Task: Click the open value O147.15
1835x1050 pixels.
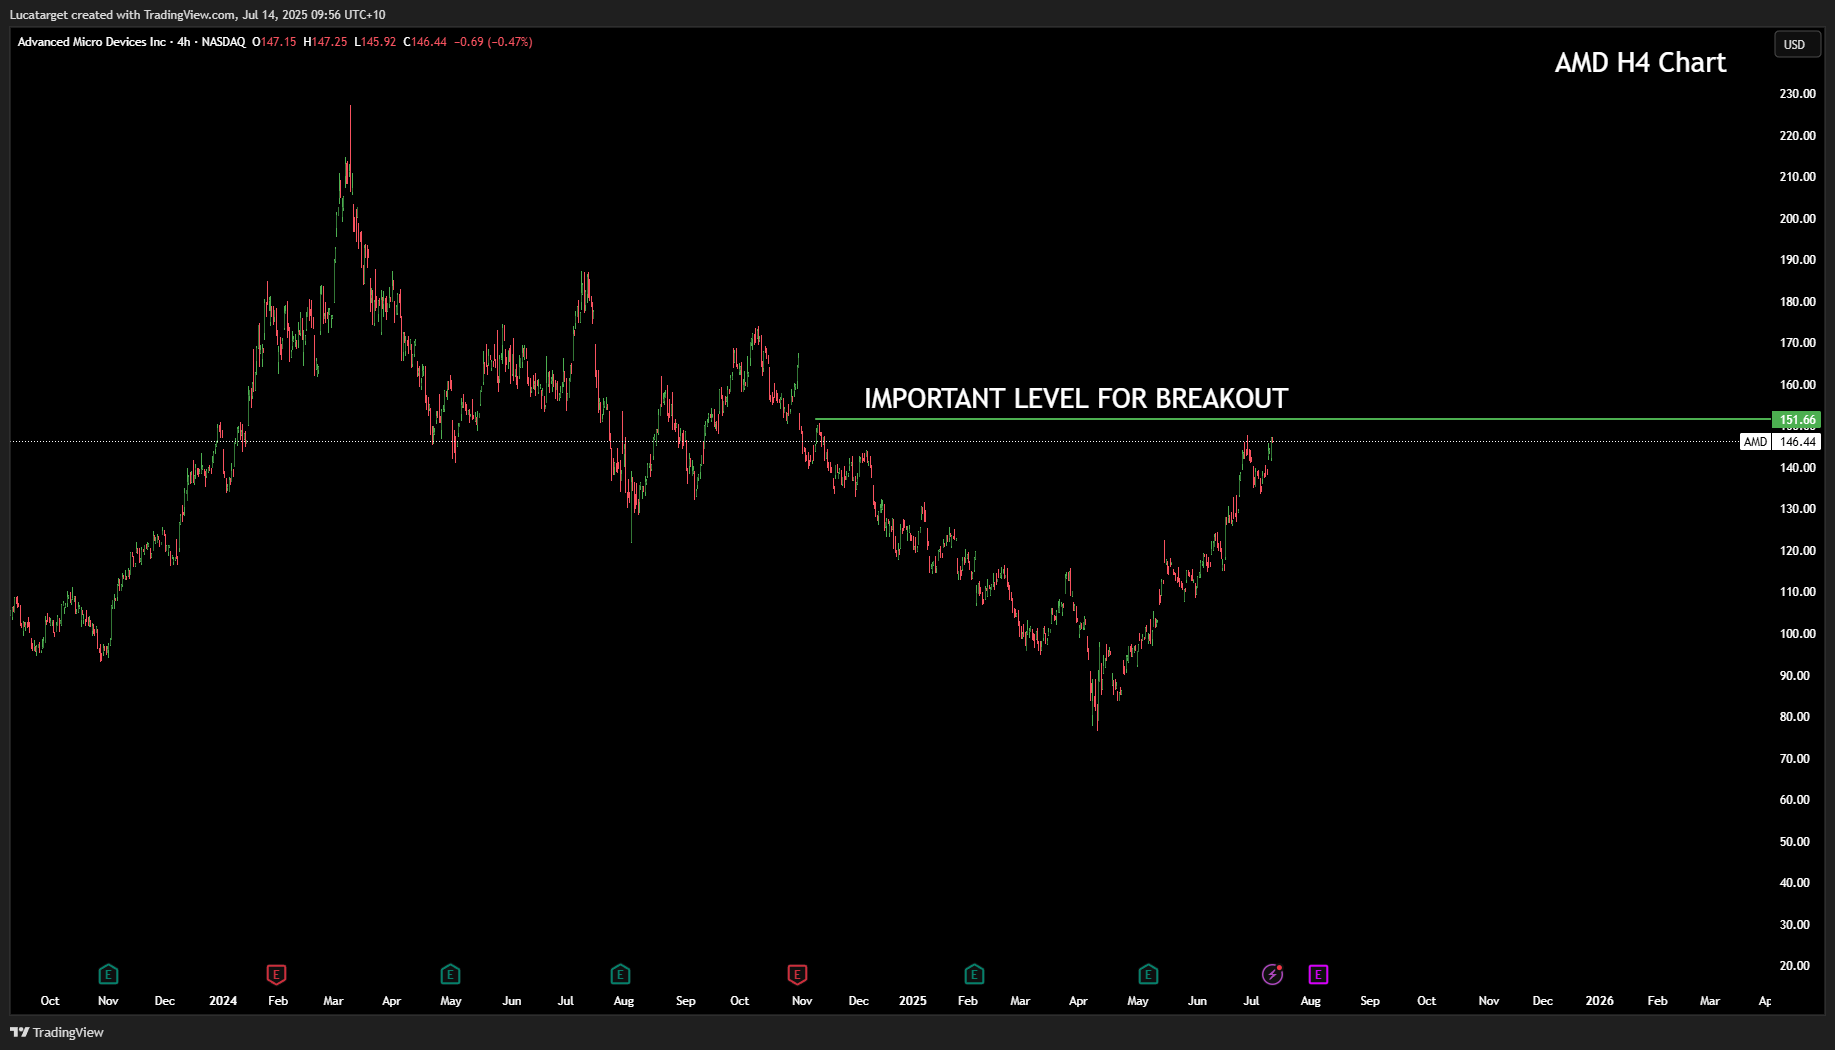Action: click(274, 42)
